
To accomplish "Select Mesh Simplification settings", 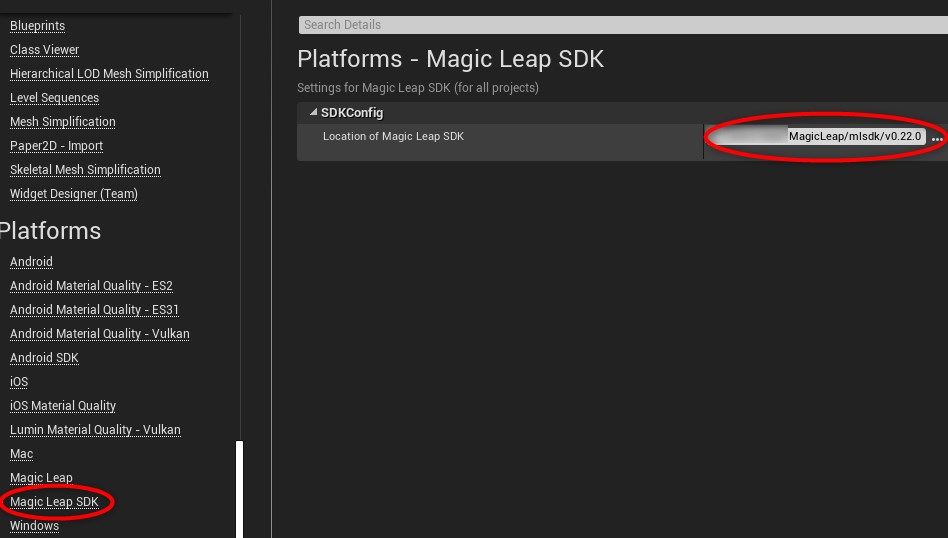I will (x=63, y=122).
